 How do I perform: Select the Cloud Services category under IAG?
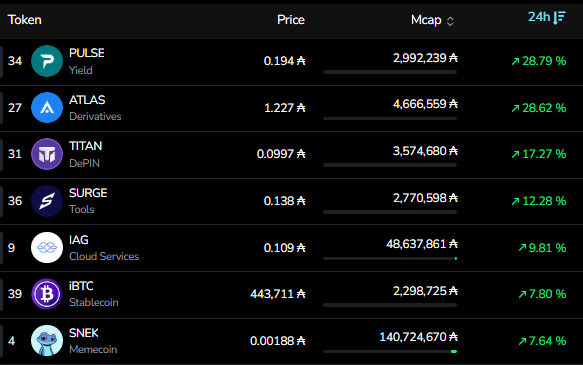(104, 256)
